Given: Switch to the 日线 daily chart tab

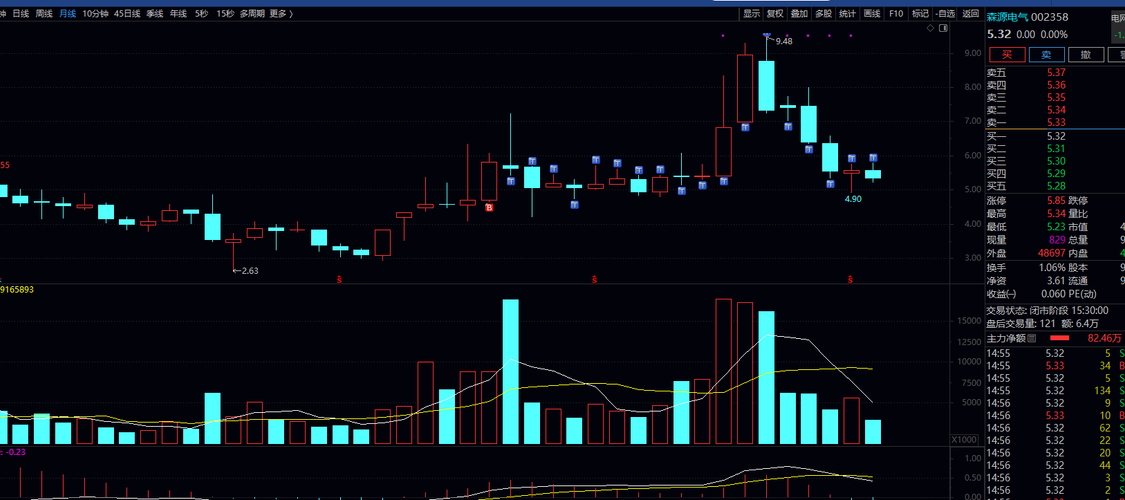Looking at the screenshot, I should (x=21, y=13).
